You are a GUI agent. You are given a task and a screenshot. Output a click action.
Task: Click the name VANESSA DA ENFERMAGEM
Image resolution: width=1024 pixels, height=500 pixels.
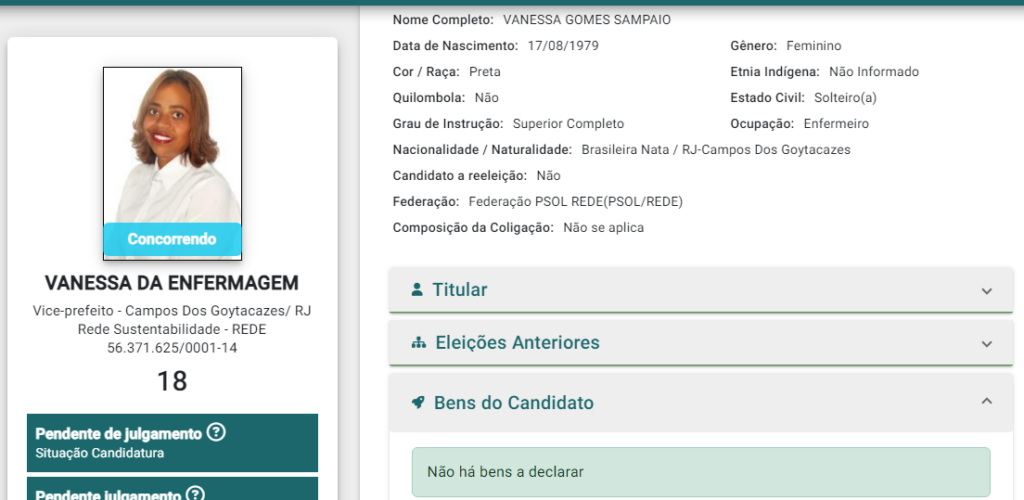[x=172, y=283]
